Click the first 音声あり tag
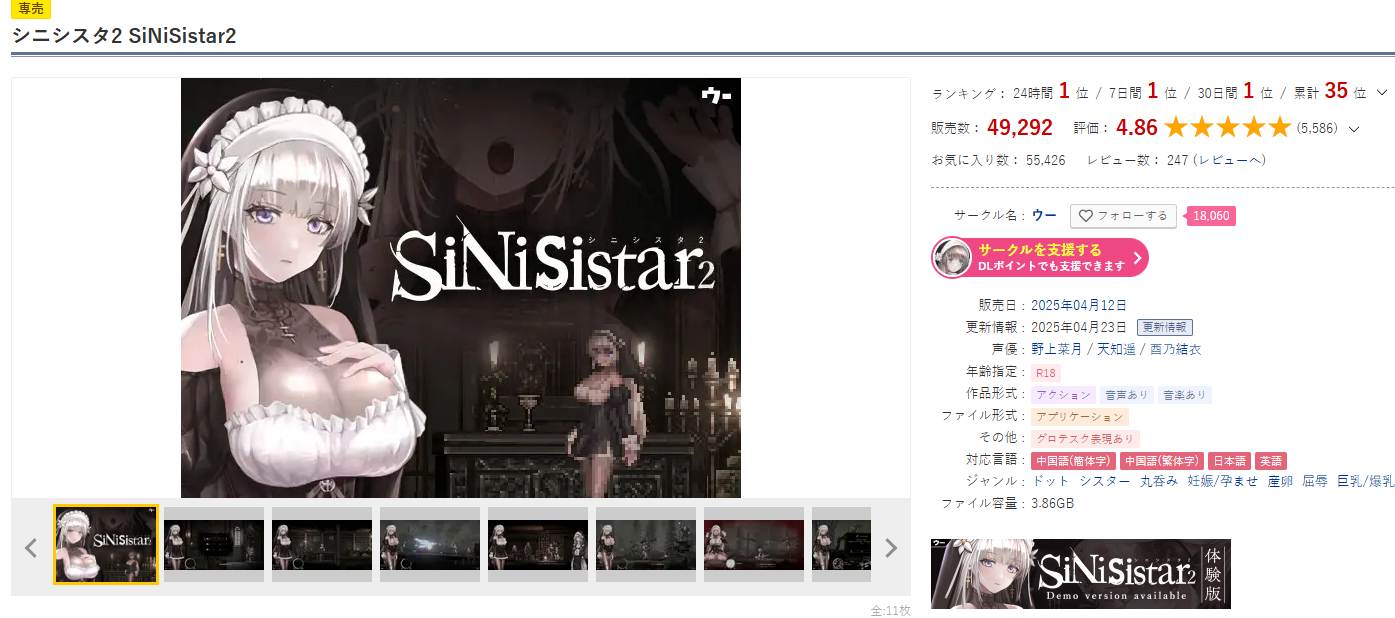Screen dimensions: 1395x618 (1127, 395)
